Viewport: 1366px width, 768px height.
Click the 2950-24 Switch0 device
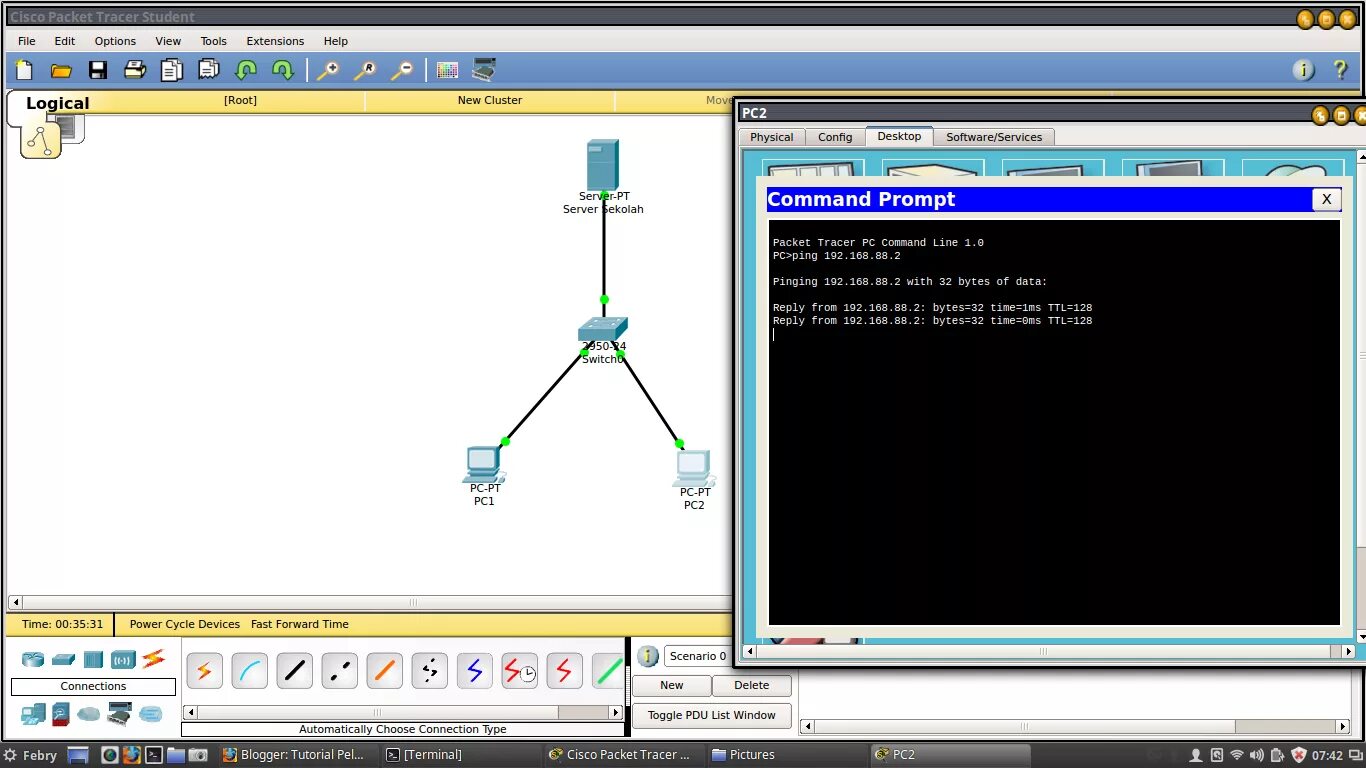tap(603, 330)
